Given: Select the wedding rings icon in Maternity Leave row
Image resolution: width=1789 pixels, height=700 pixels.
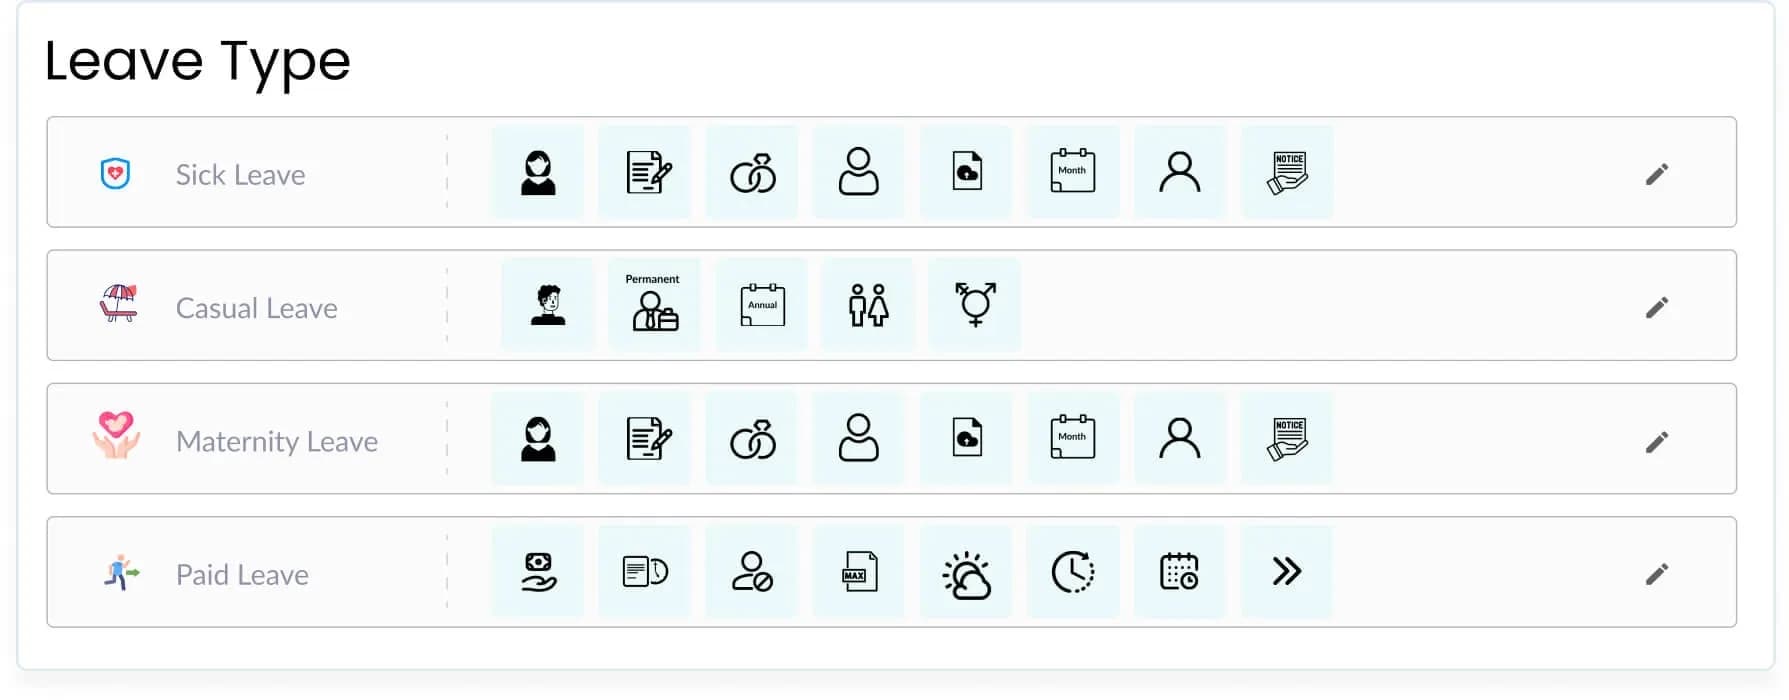Looking at the screenshot, I should pyautogui.click(x=751, y=438).
